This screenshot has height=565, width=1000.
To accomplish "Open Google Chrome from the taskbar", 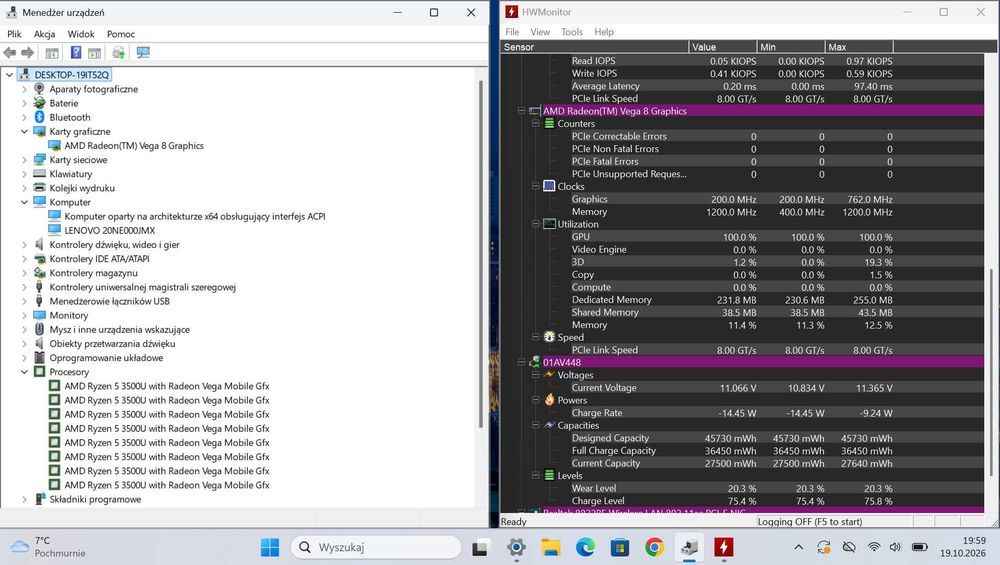I will pos(654,547).
